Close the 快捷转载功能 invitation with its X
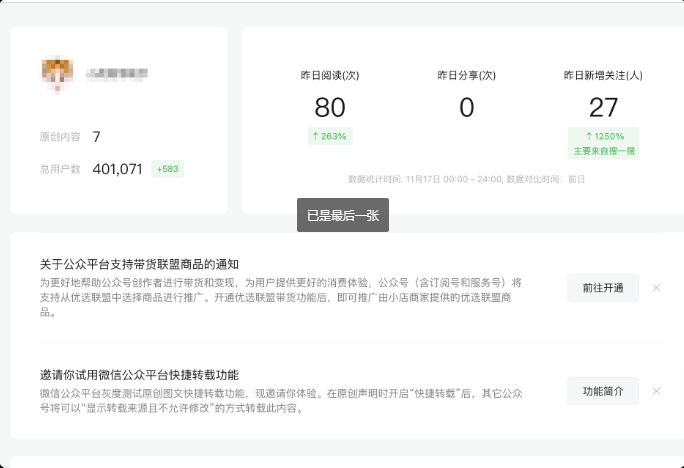 [x=656, y=391]
